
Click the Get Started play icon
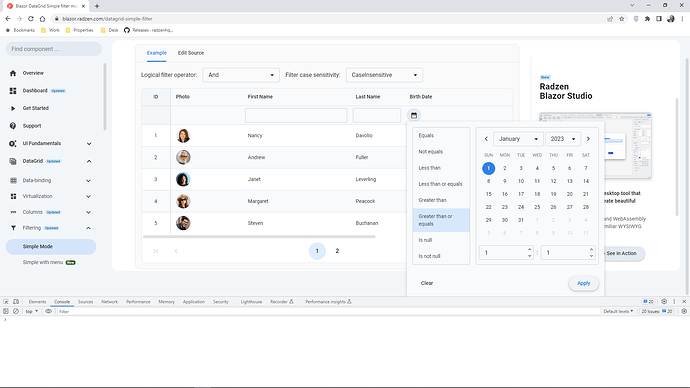tap(13, 108)
